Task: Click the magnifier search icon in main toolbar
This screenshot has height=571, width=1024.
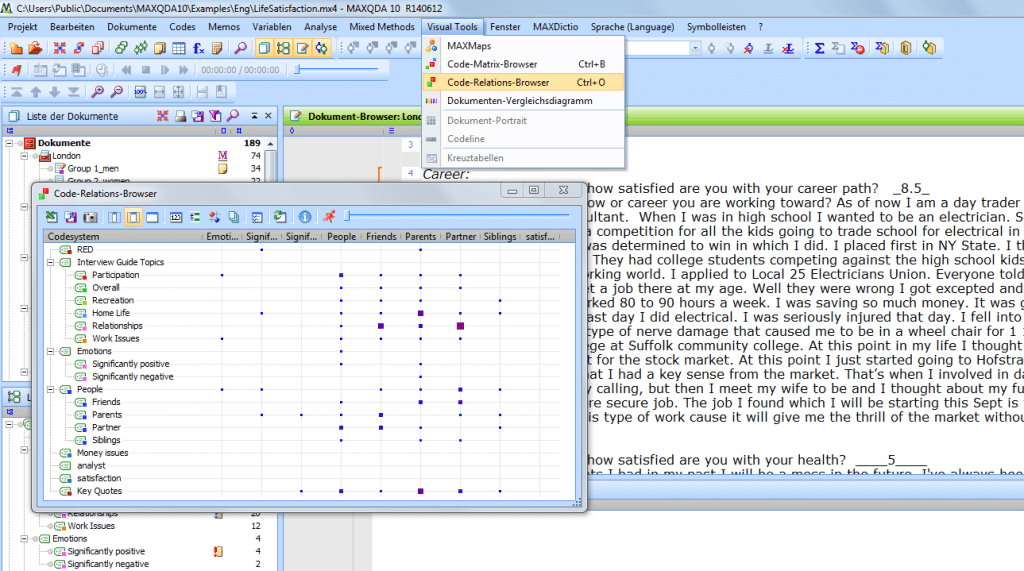Action: [x=240, y=48]
